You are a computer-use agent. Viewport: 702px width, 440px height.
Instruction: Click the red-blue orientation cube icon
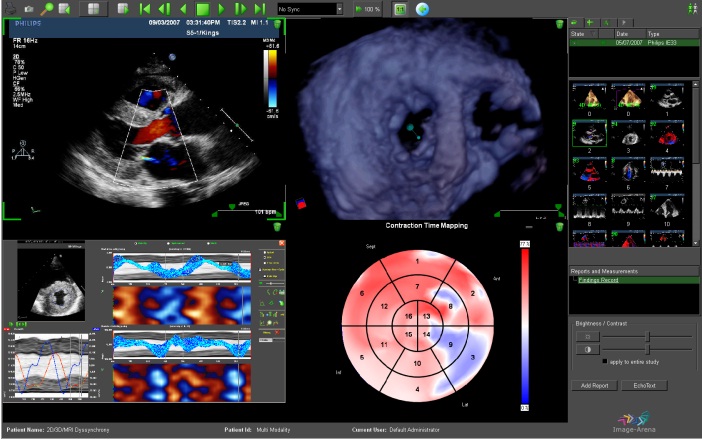point(301,203)
